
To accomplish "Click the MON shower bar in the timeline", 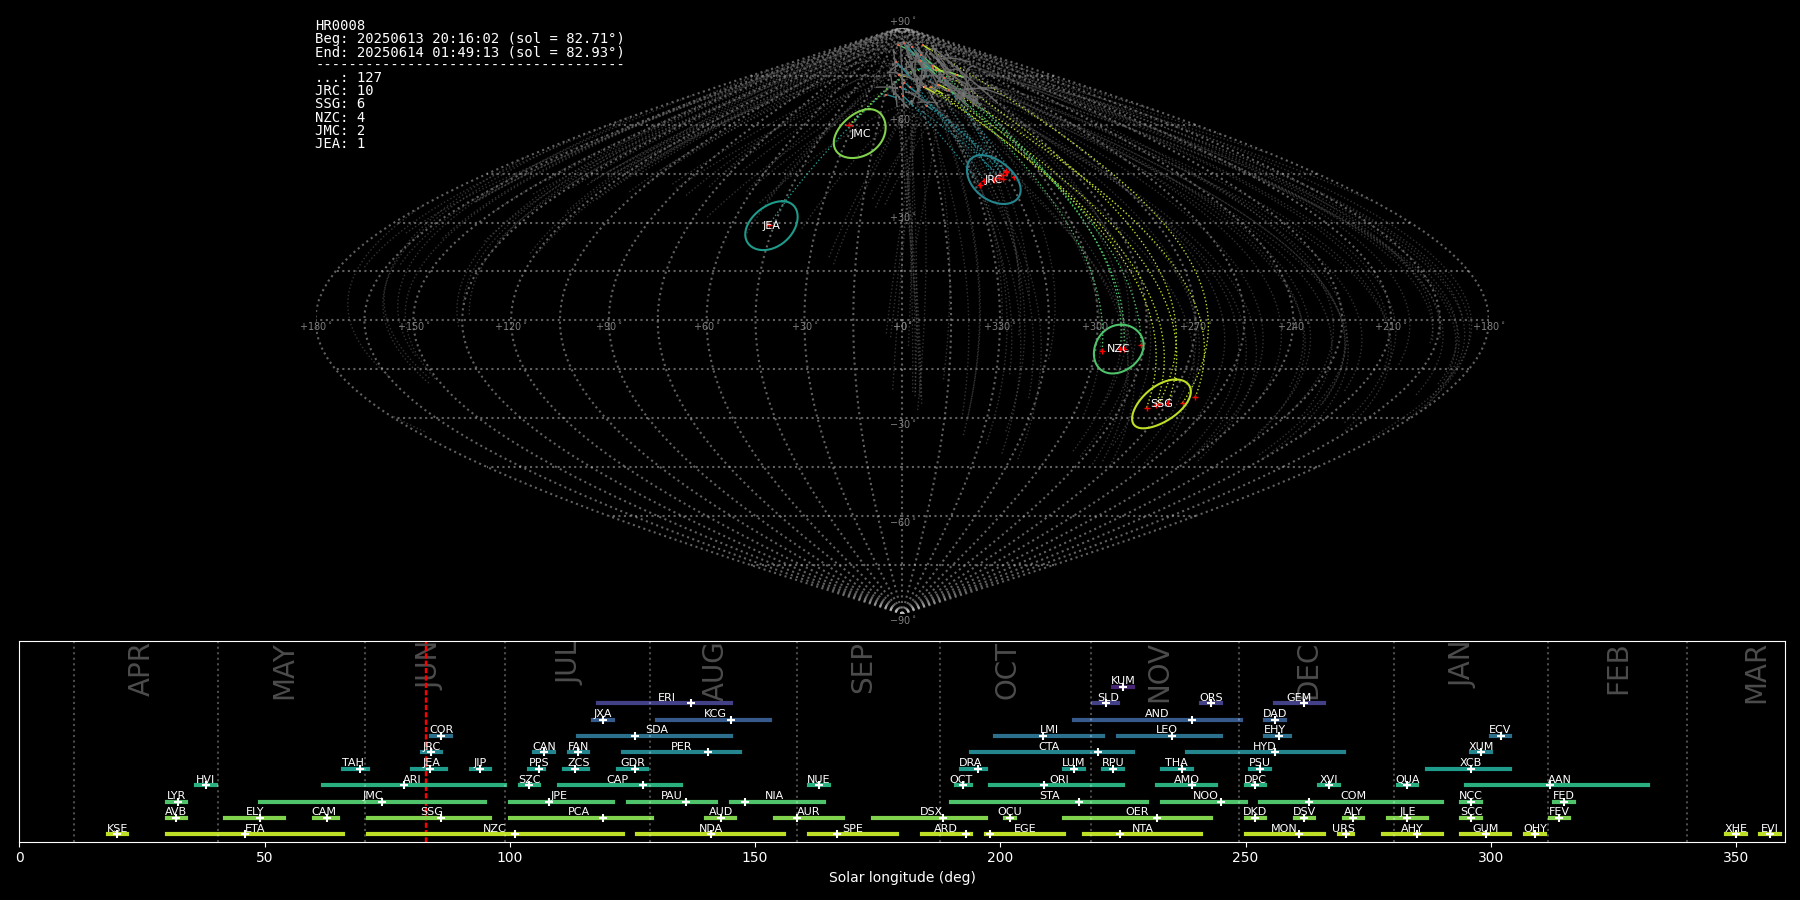I will click(x=1285, y=834).
